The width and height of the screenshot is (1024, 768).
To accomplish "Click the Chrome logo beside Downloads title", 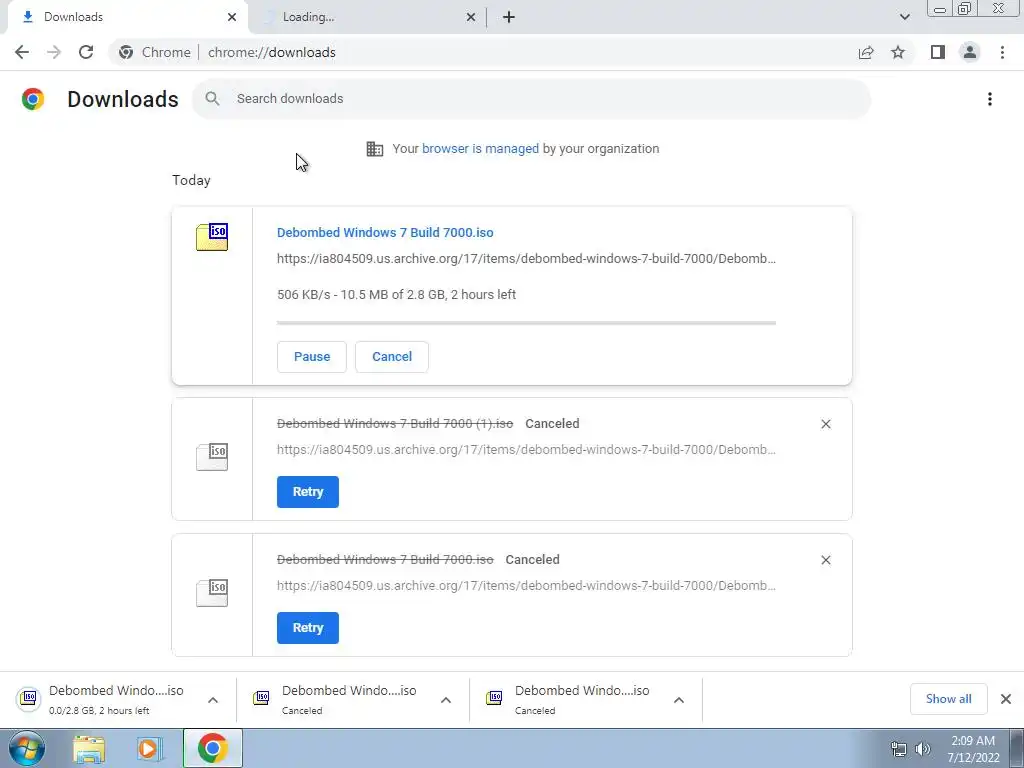I will click(x=33, y=99).
